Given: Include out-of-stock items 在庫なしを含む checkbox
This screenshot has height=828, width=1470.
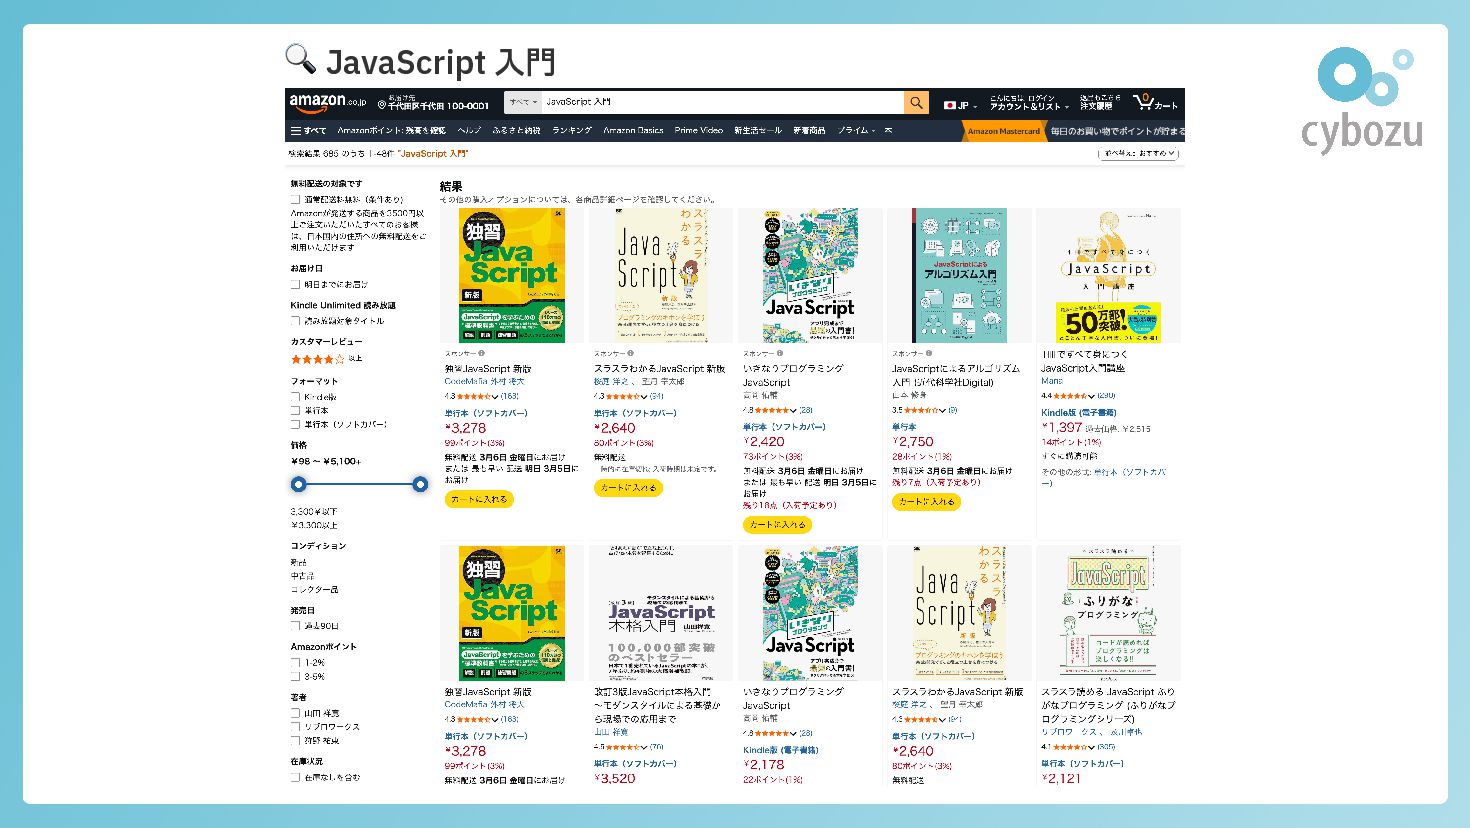Looking at the screenshot, I should (x=295, y=778).
